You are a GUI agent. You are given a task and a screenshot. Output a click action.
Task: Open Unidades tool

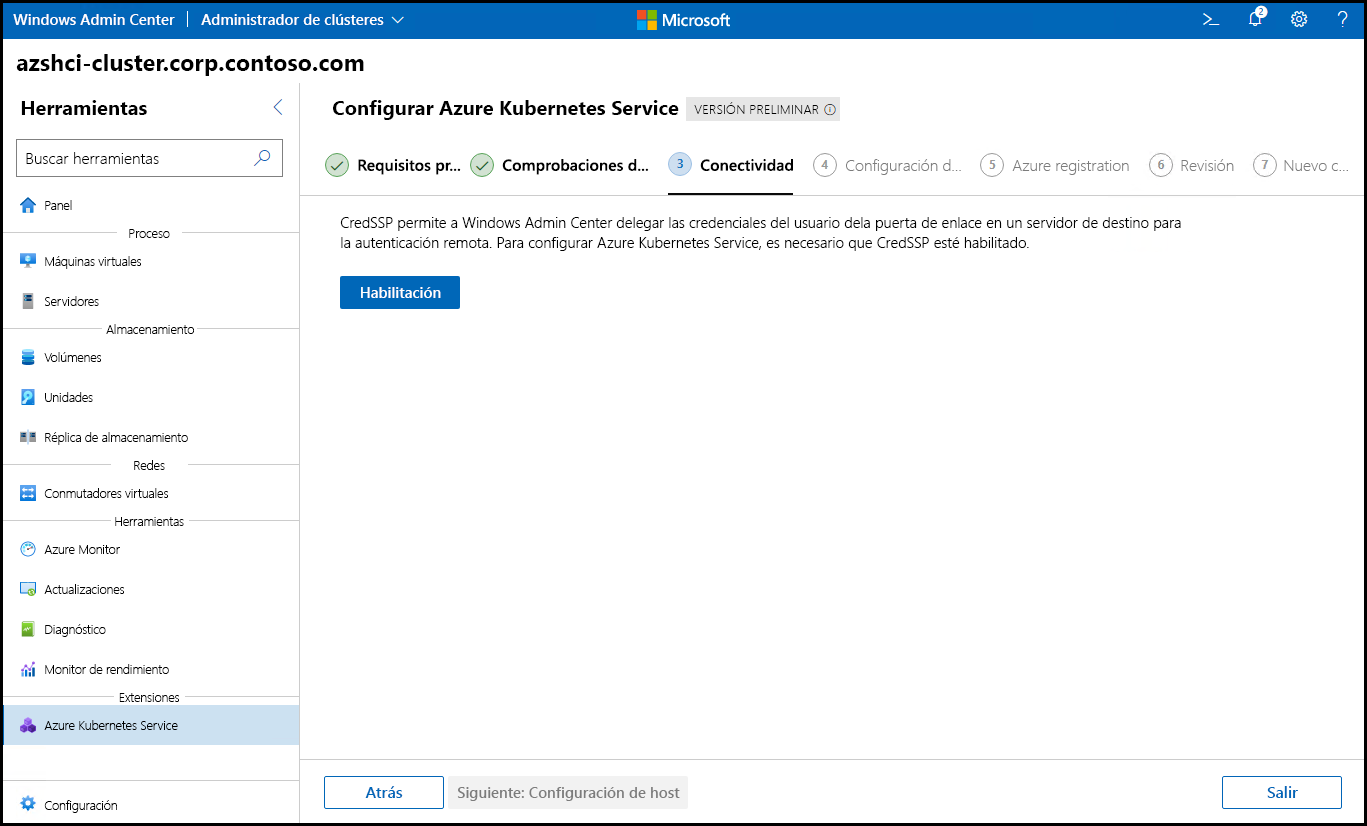pyautogui.click(x=151, y=397)
